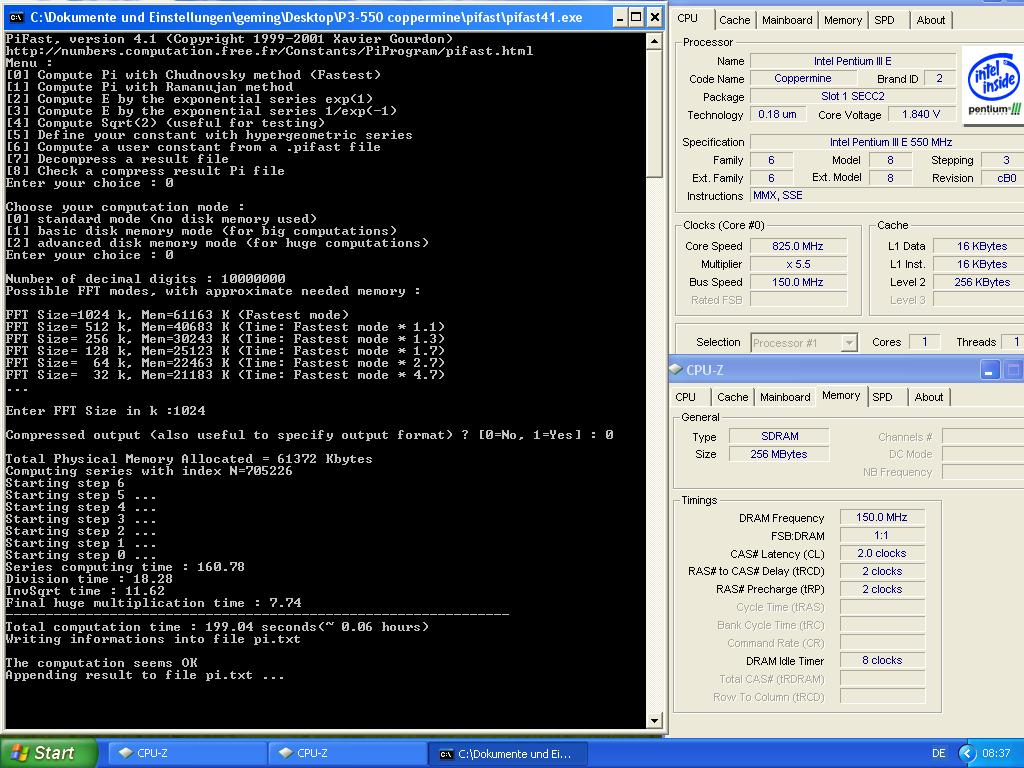Click the CAS# Latency value 2.0 clocks

(882, 553)
